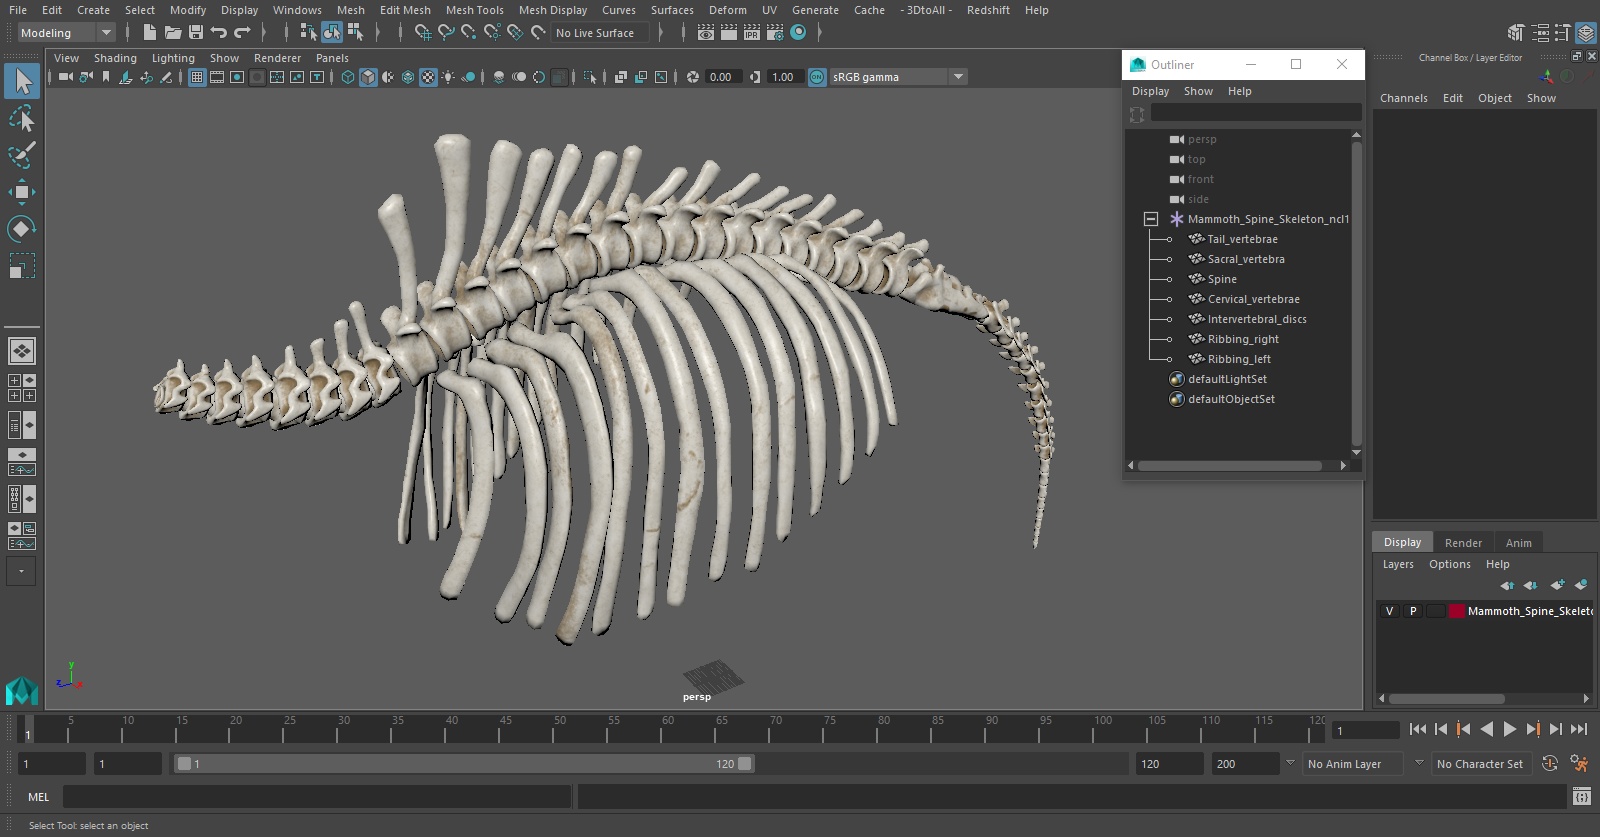Enable snap to grid icon
The width and height of the screenshot is (1600, 837).
pyautogui.click(x=423, y=33)
